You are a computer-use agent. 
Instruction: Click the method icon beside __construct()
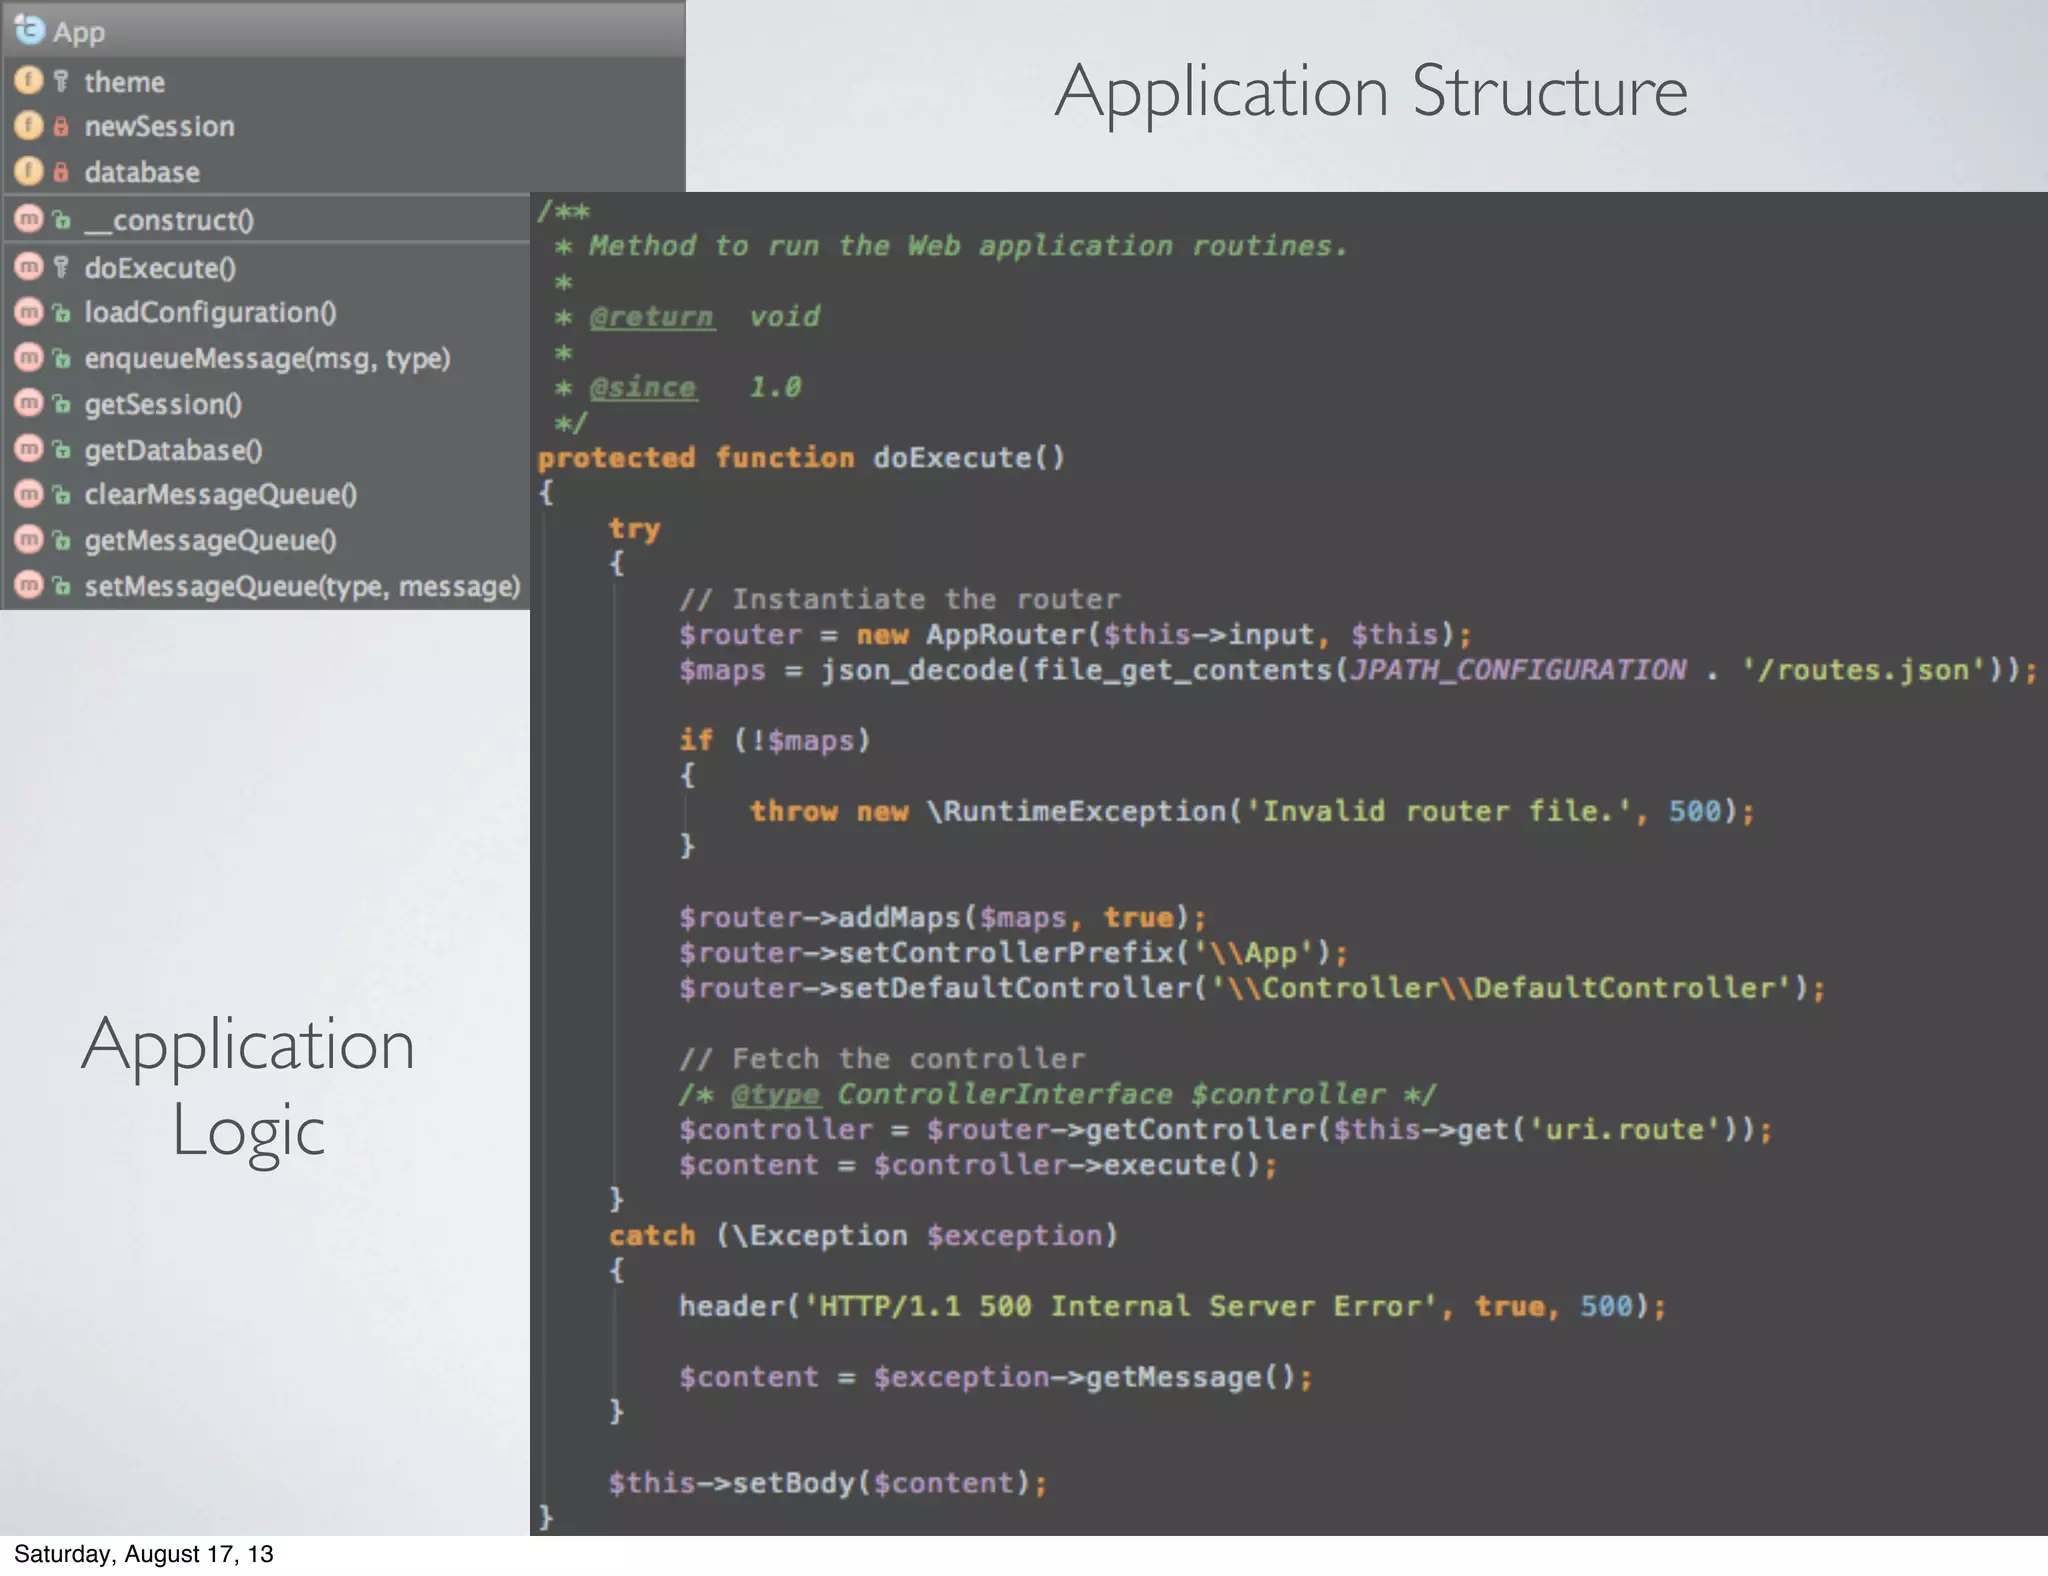(28, 218)
